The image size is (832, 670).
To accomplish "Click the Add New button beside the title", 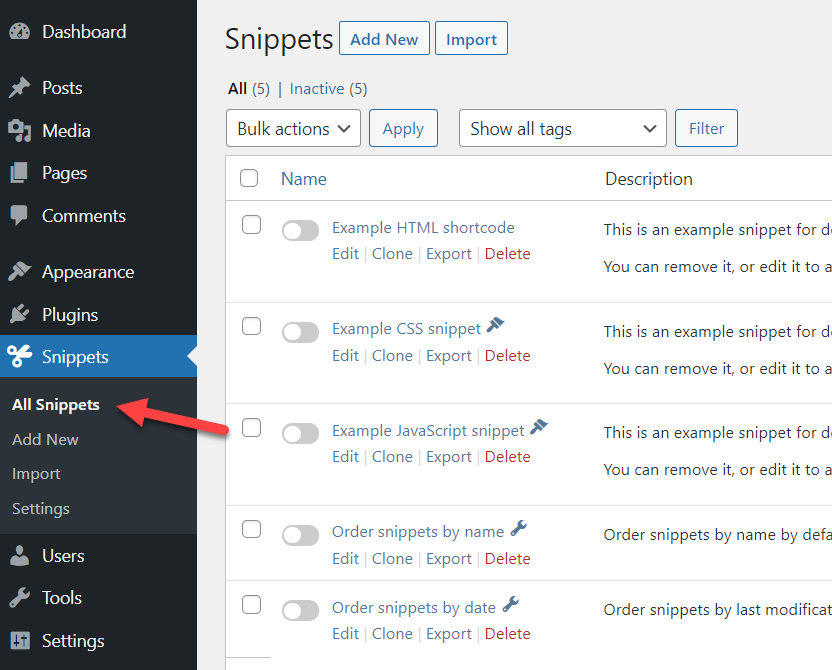I will 384,39.
